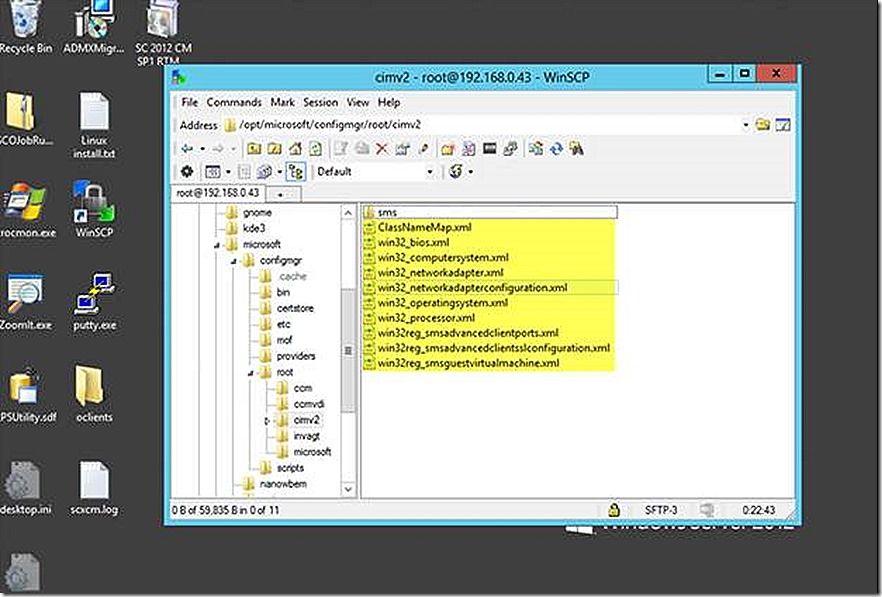The image size is (882, 597).
Task: Open the New Session dropdown arrow
Action: 470,172
